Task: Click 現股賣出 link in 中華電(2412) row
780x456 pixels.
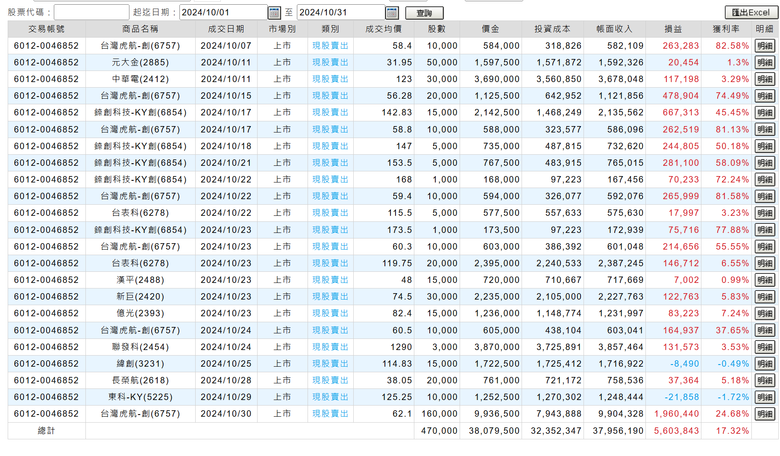Action: coord(330,79)
